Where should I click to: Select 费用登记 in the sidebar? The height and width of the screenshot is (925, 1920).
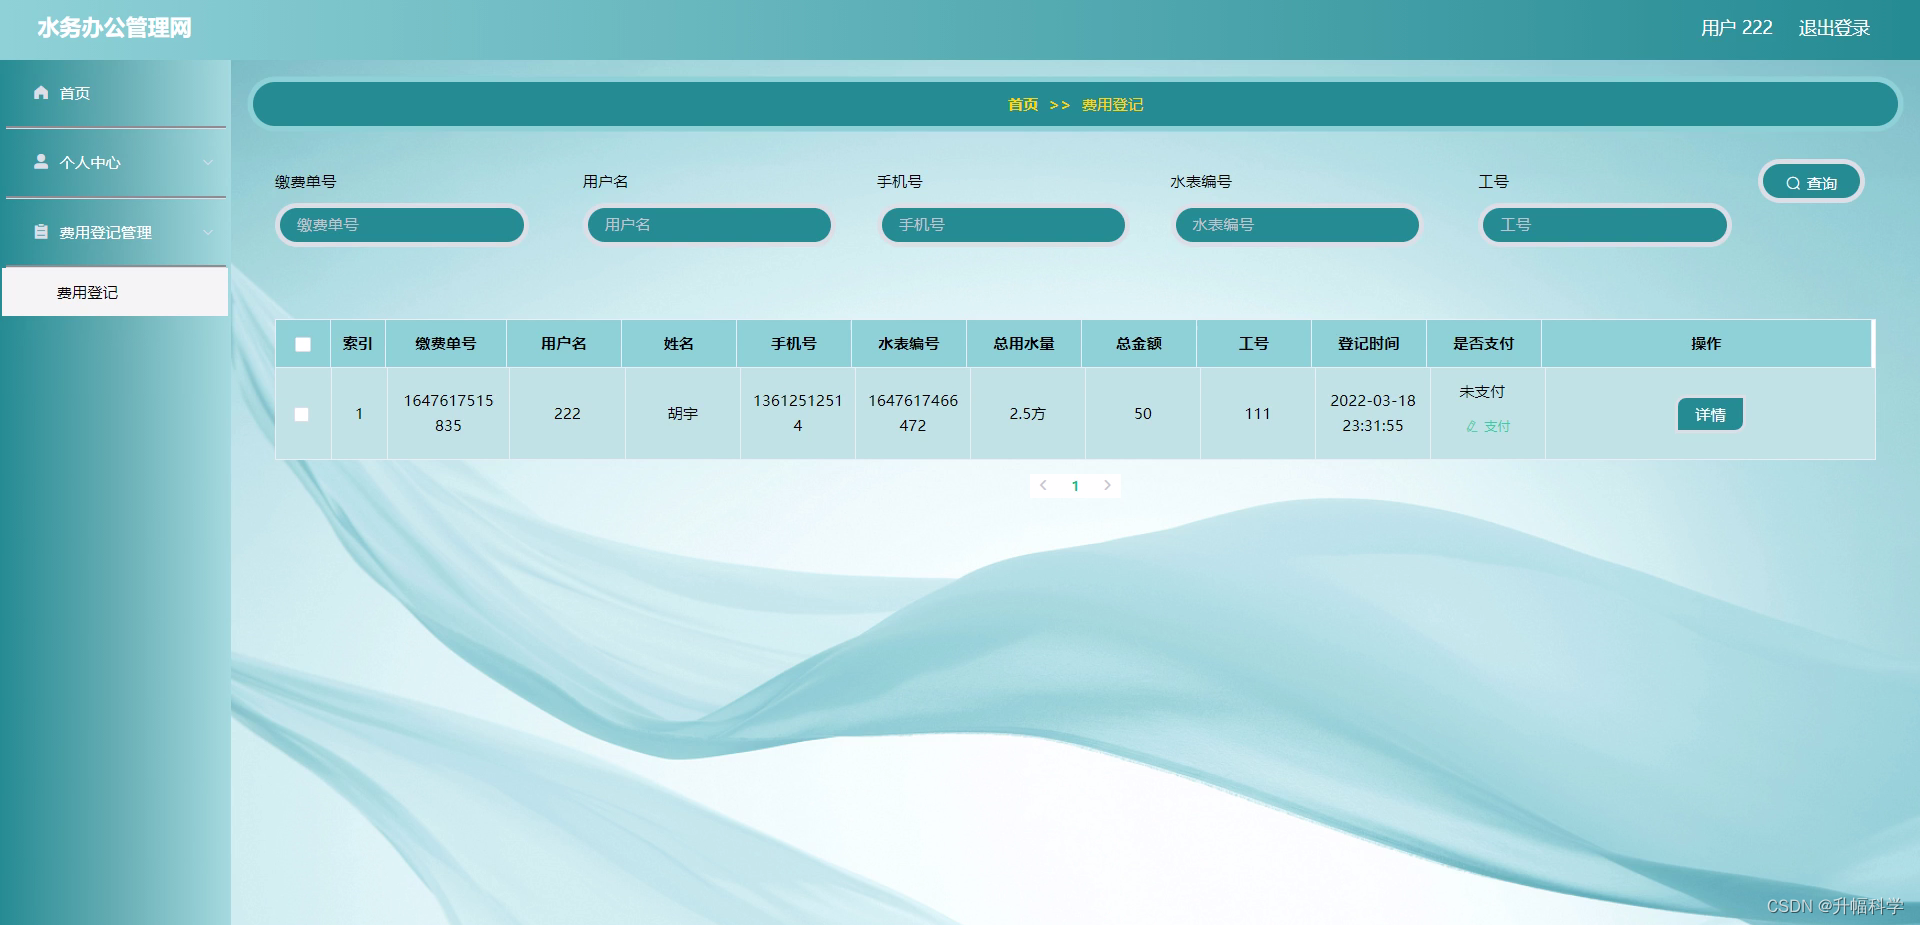pyautogui.click(x=86, y=292)
